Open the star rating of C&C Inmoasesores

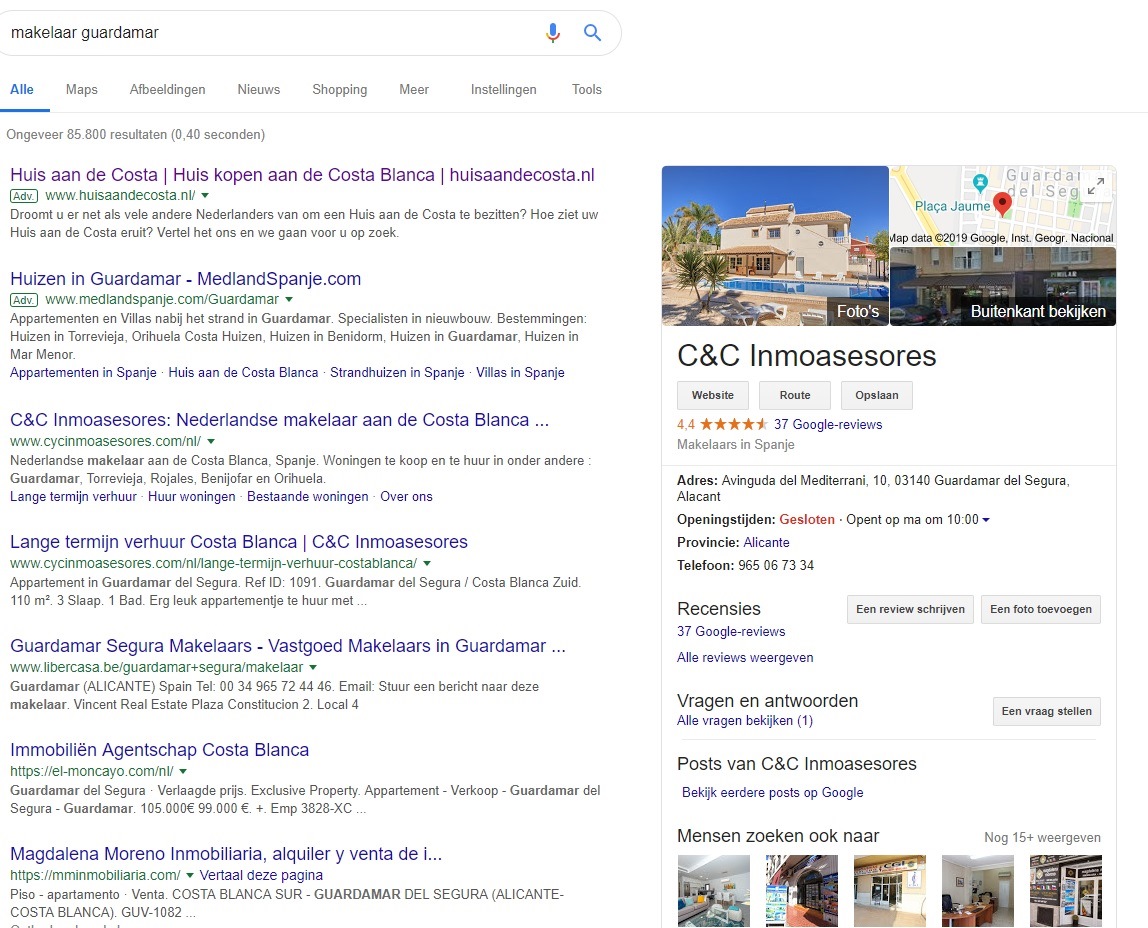733,424
